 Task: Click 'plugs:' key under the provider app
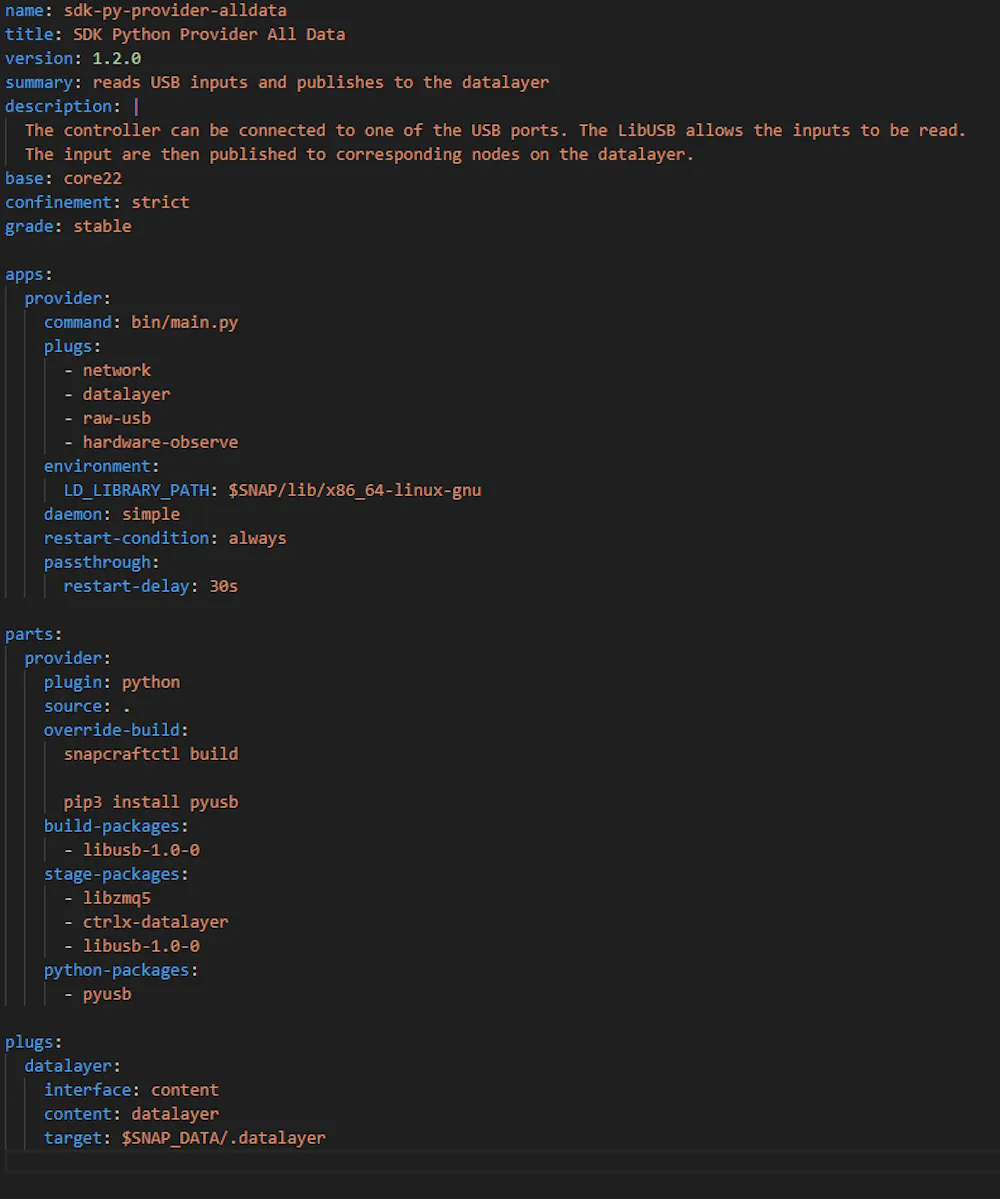pyautogui.click(x=73, y=346)
